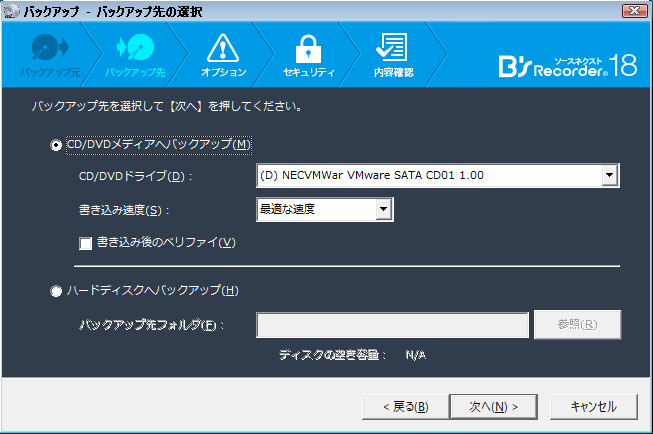Click the title bar application icon
653x434 pixels.
[x=10, y=10]
